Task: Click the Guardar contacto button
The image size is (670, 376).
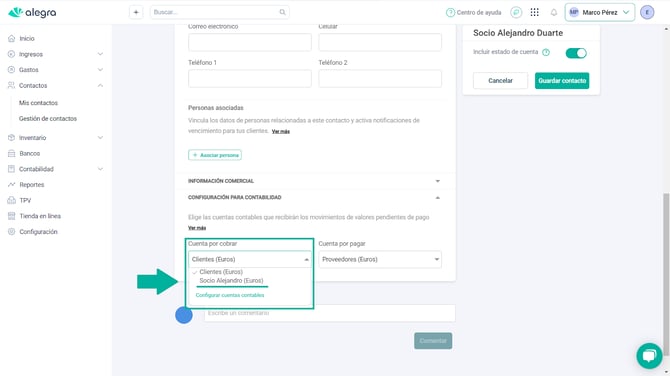Action: tap(562, 81)
